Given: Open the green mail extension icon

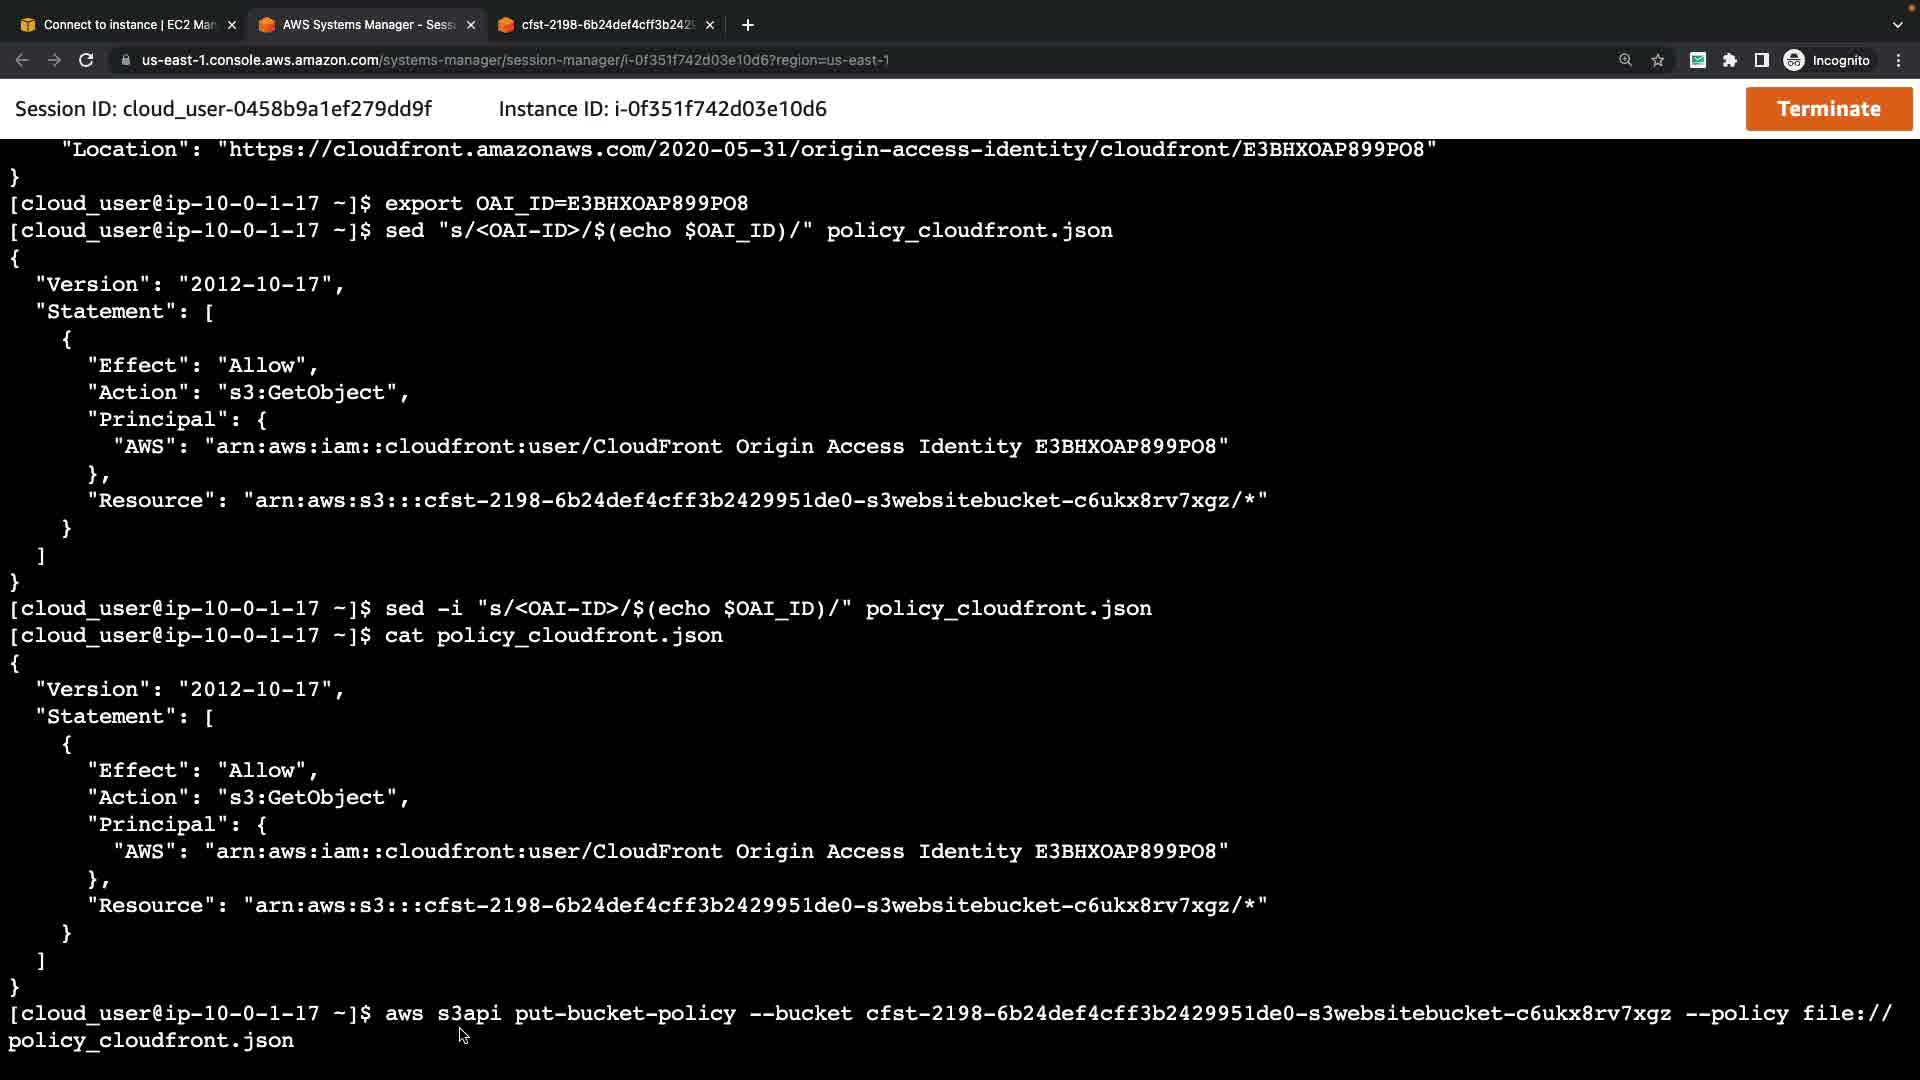Looking at the screenshot, I should click(1697, 60).
